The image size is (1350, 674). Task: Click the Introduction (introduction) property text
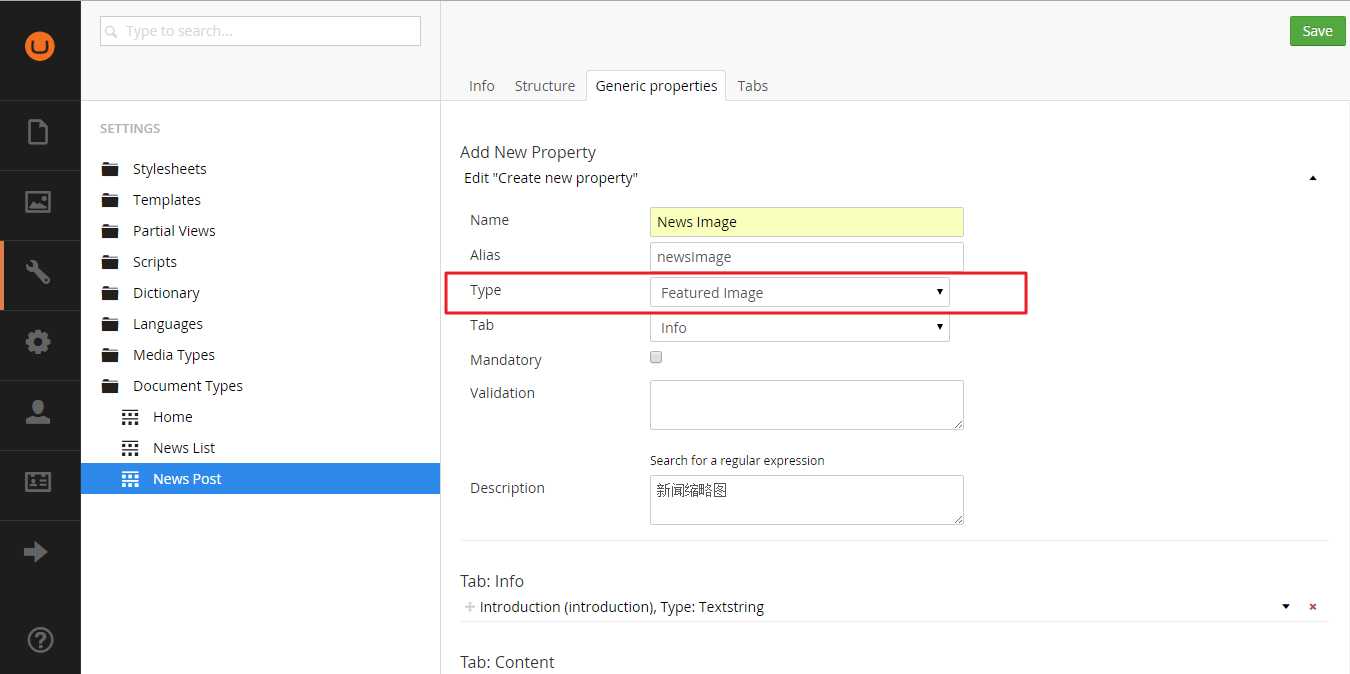click(622, 607)
